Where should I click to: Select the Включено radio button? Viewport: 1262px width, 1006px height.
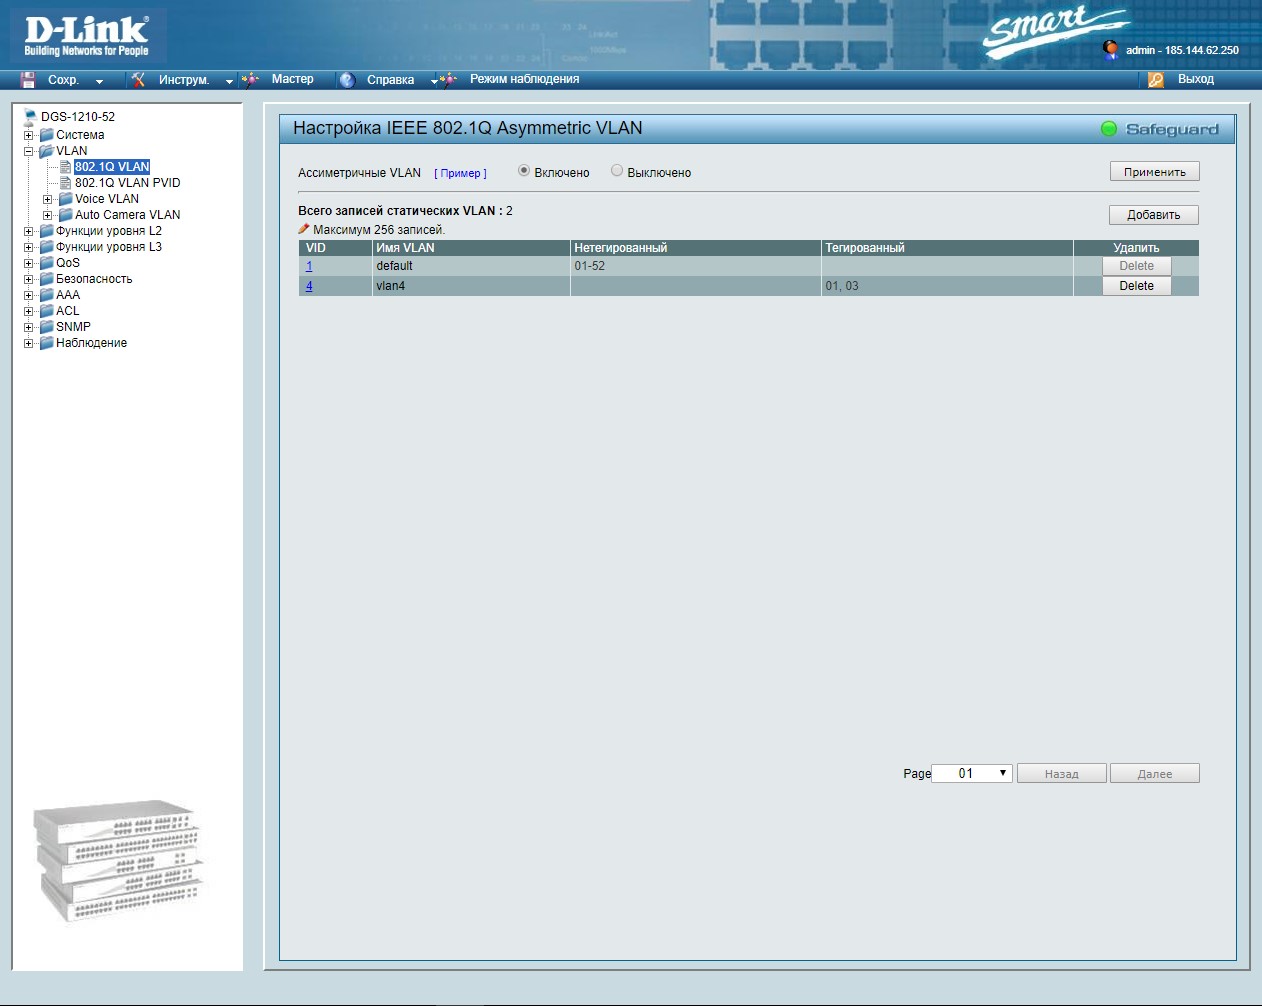[524, 171]
